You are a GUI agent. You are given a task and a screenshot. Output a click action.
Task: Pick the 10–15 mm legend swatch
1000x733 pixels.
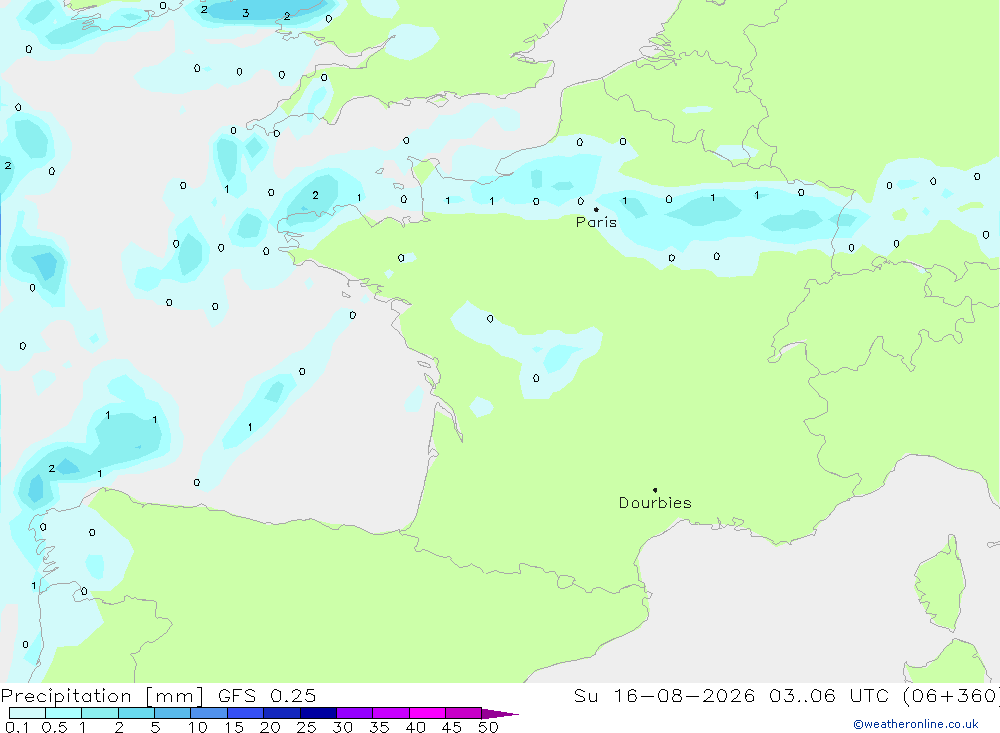click(x=209, y=713)
